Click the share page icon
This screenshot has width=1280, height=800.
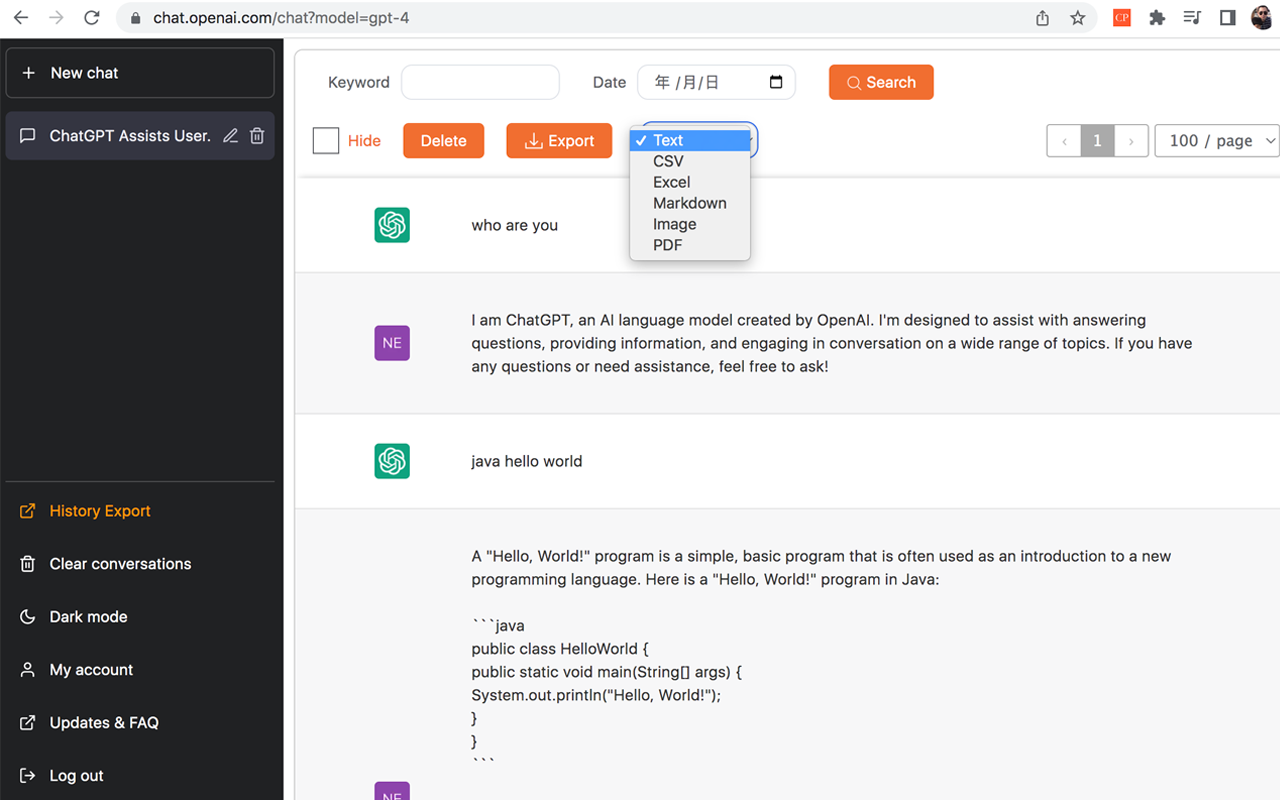(x=1042, y=18)
